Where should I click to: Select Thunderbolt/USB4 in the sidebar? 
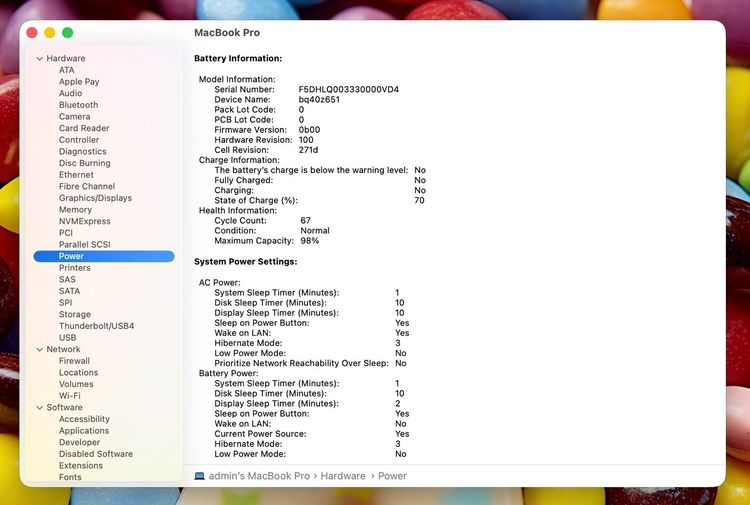[x=96, y=326]
